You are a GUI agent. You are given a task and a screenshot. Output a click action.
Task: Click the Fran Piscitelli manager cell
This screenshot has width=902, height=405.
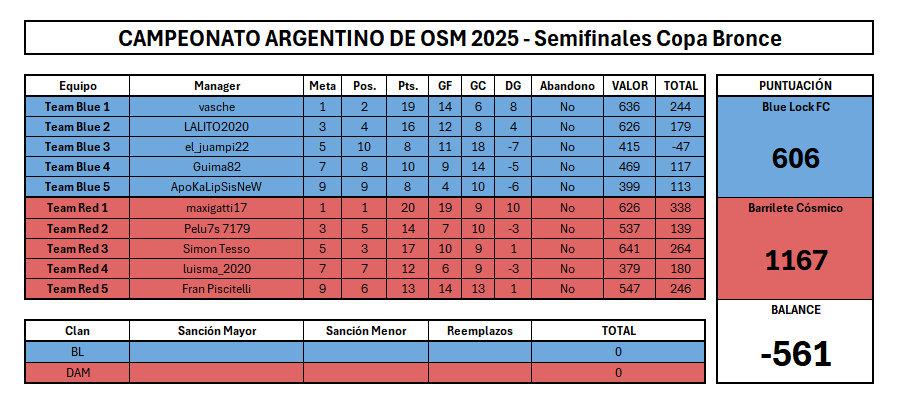coord(217,289)
